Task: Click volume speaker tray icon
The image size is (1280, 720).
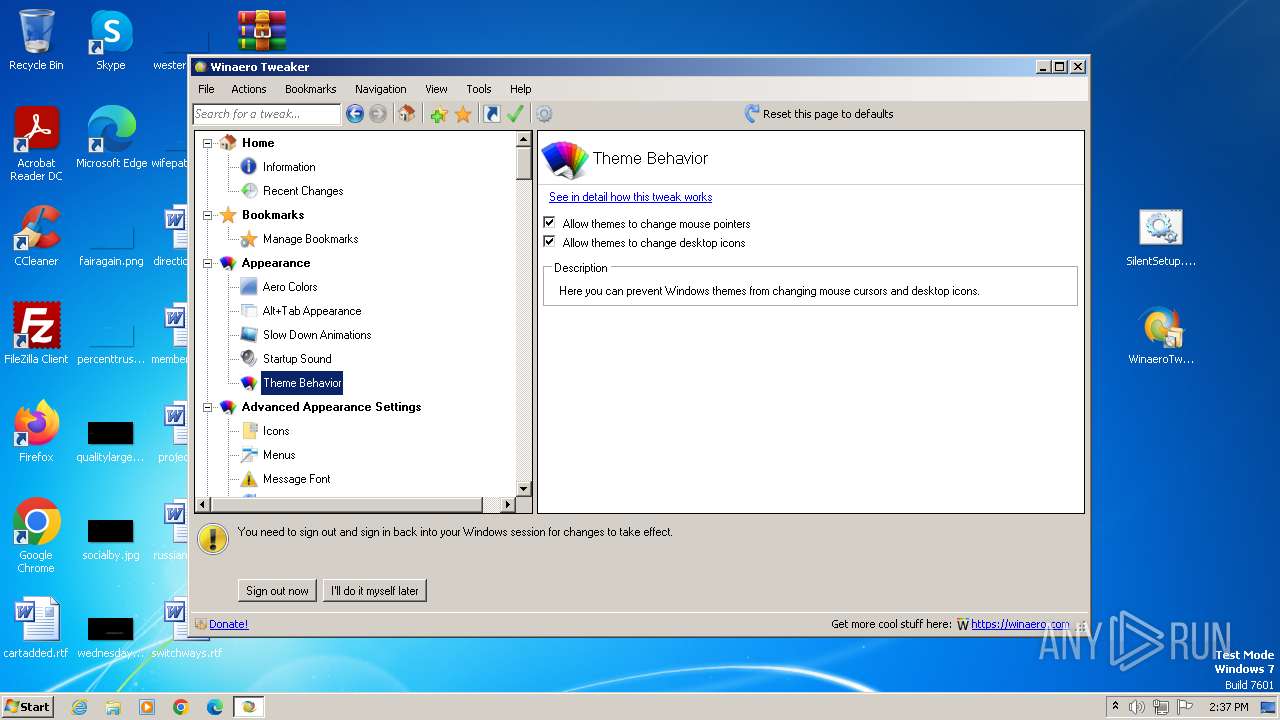Action: [1137, 707]
